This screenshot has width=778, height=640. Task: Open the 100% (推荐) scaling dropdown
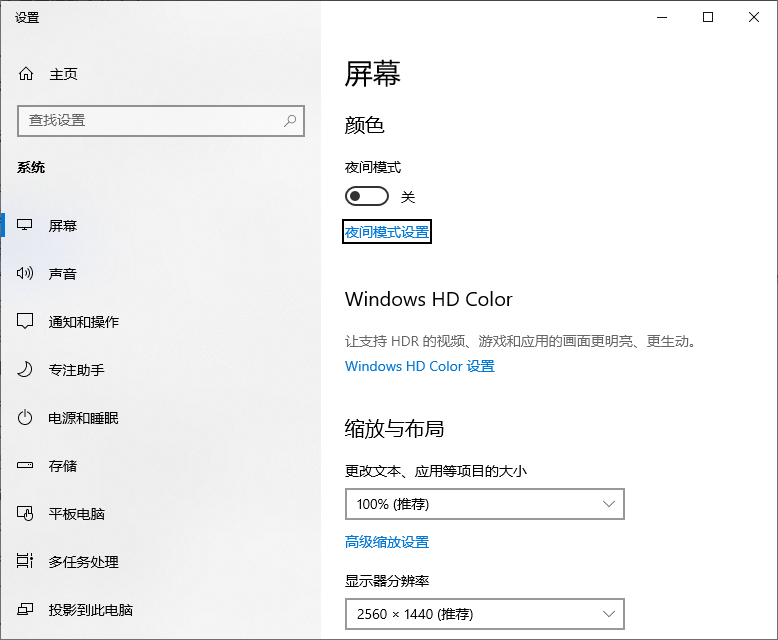[484, 504]
